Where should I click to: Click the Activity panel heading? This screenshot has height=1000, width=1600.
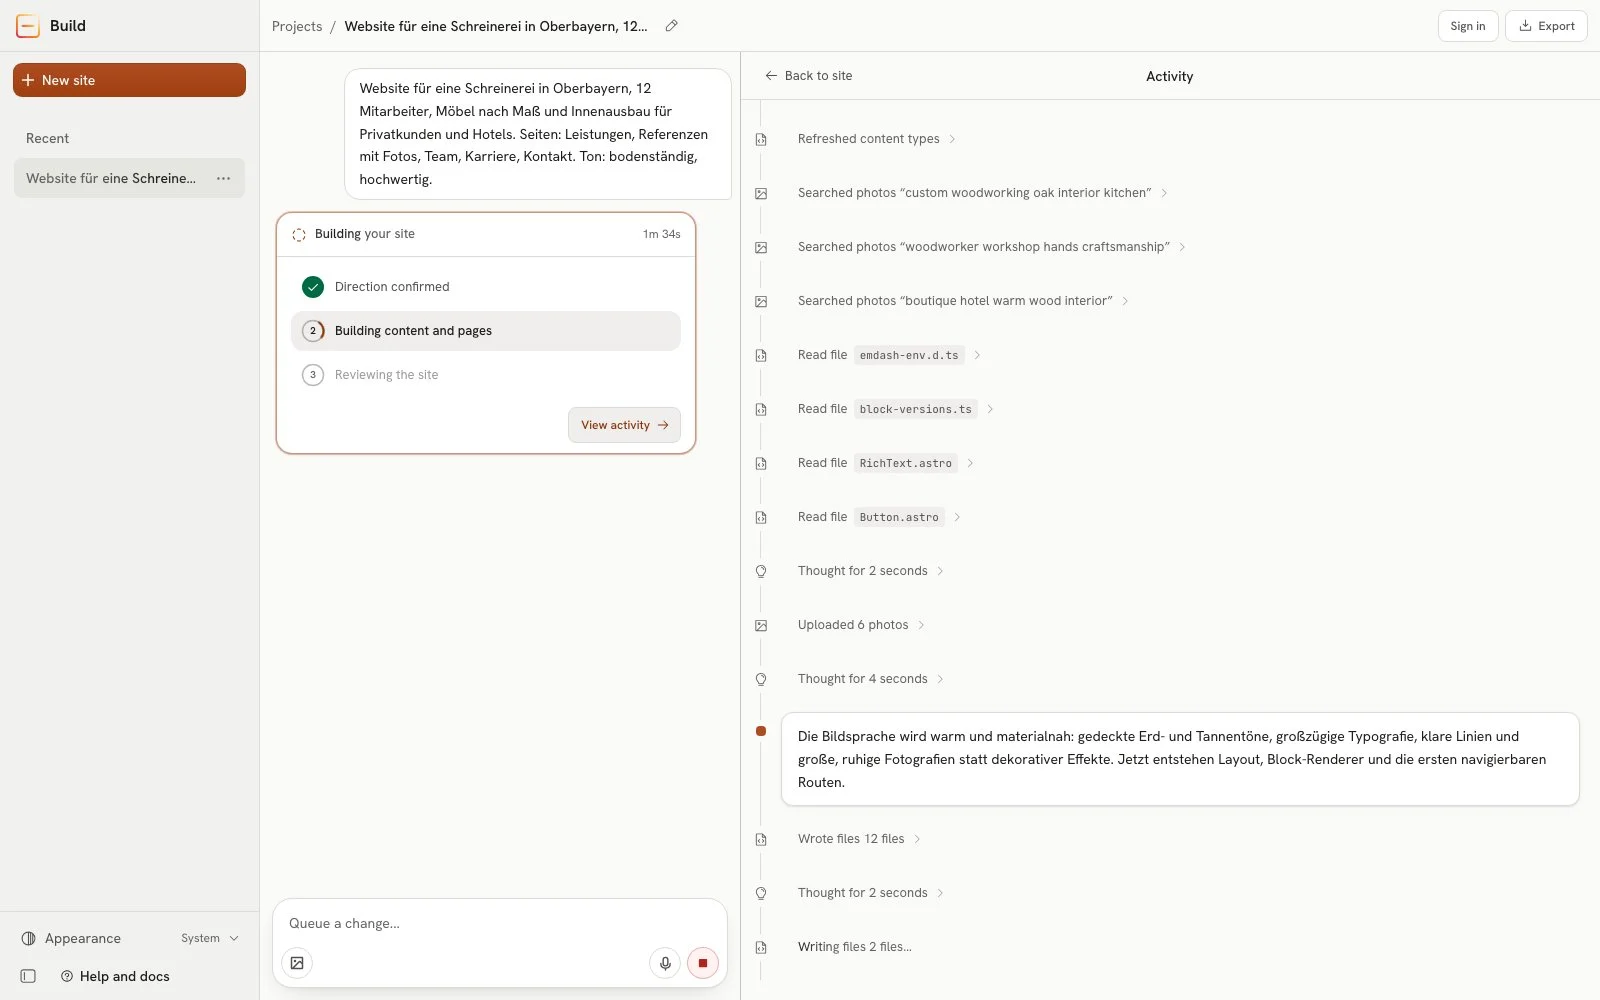pos(1170,76)
